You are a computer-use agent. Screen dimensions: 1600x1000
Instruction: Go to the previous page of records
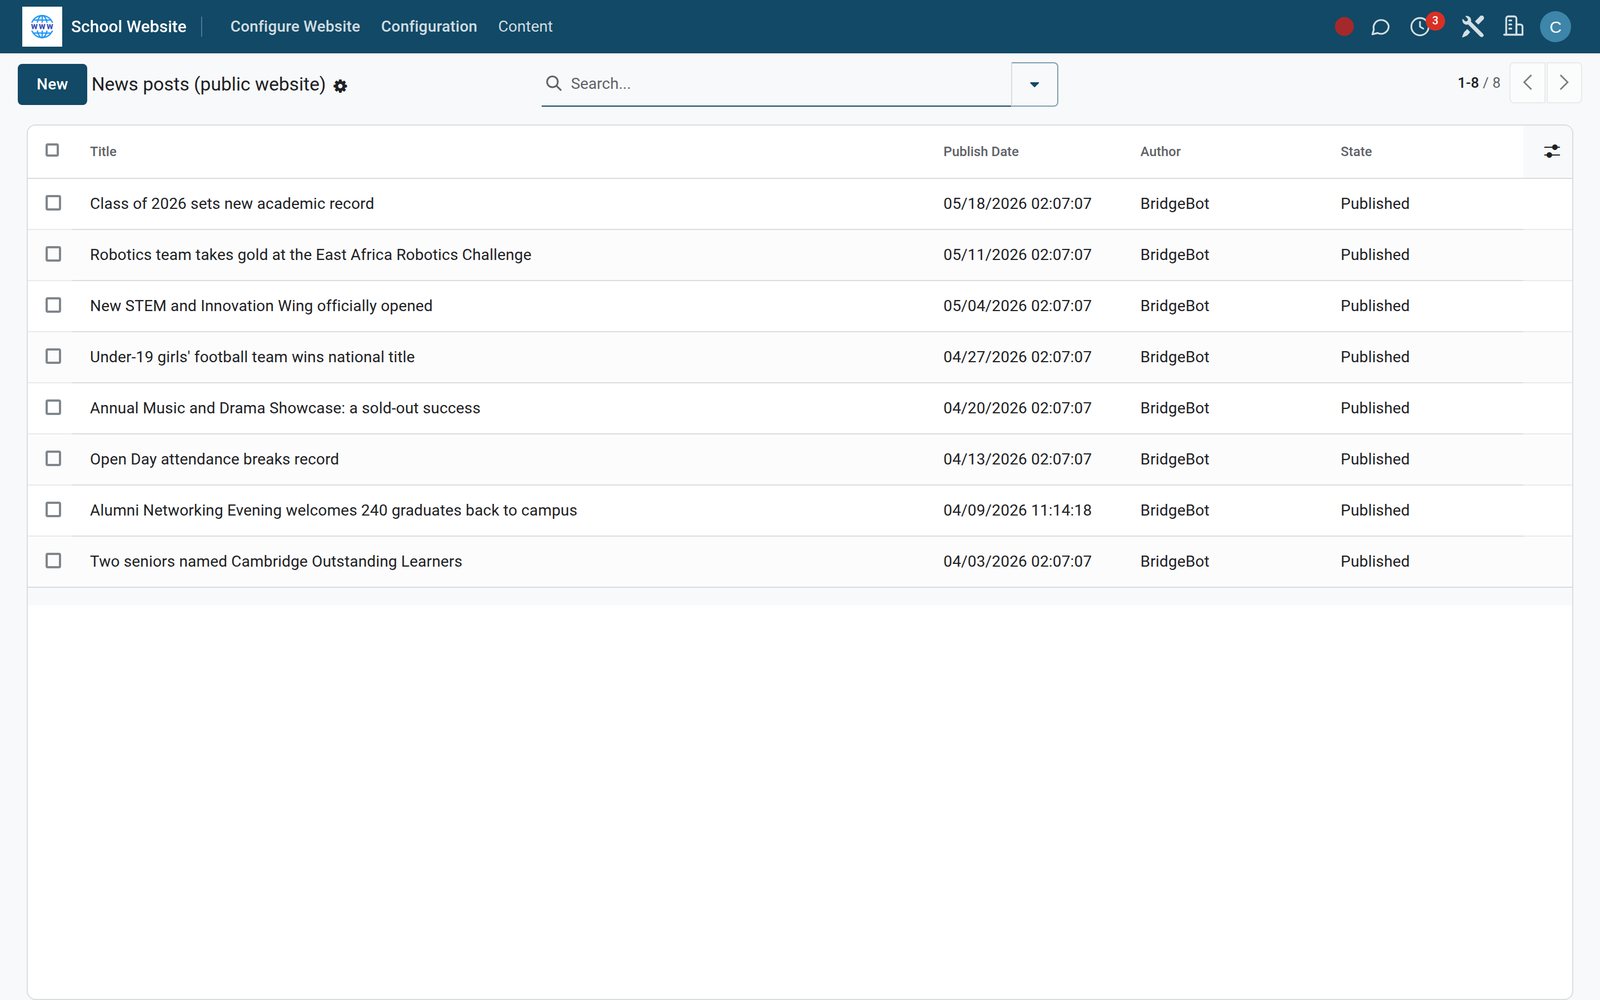point(1527,83)
